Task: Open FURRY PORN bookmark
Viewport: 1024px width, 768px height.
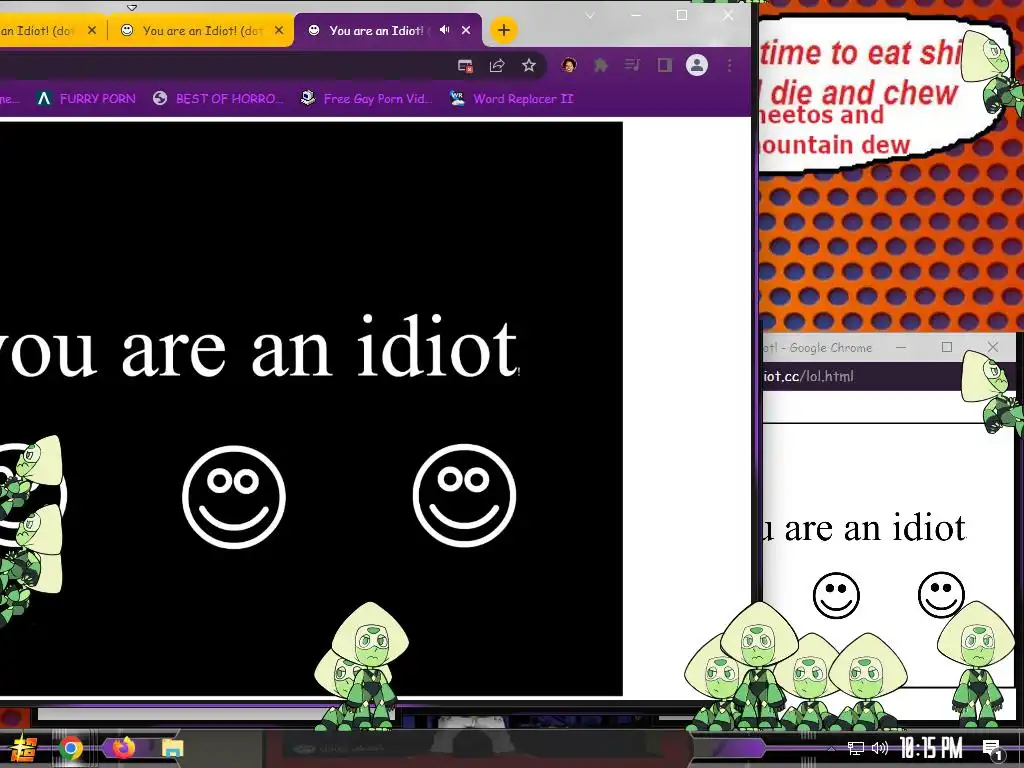Action: [x=86, y=99]
